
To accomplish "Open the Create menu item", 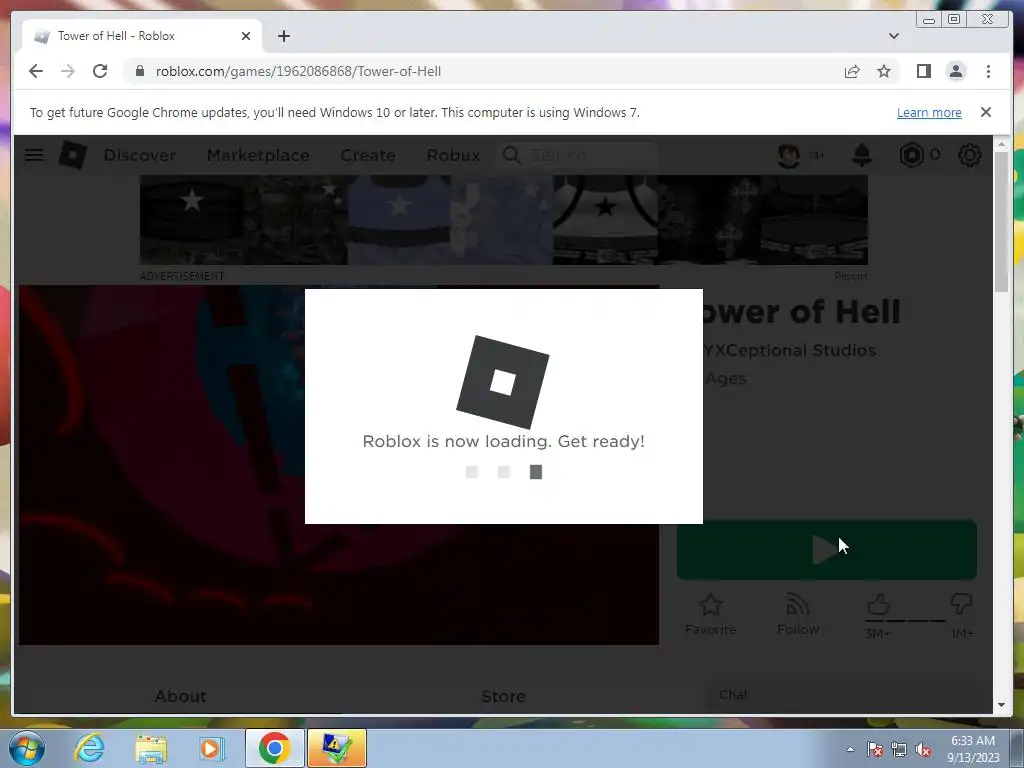I will pyautogui.click(x=368, y=155).
